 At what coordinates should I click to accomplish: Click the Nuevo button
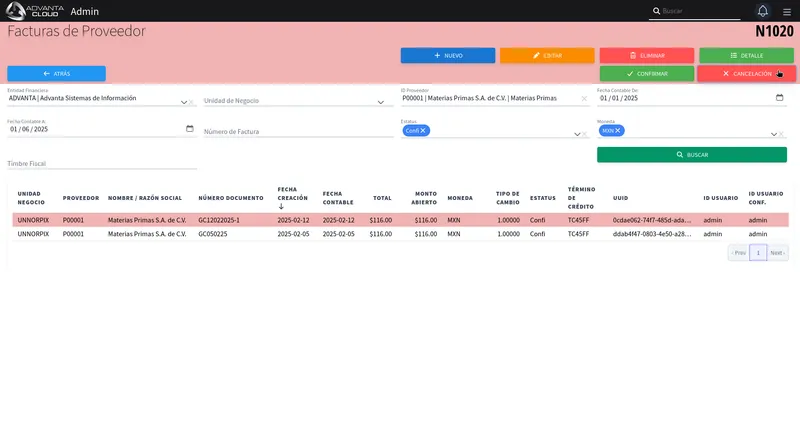coord(448,56)
